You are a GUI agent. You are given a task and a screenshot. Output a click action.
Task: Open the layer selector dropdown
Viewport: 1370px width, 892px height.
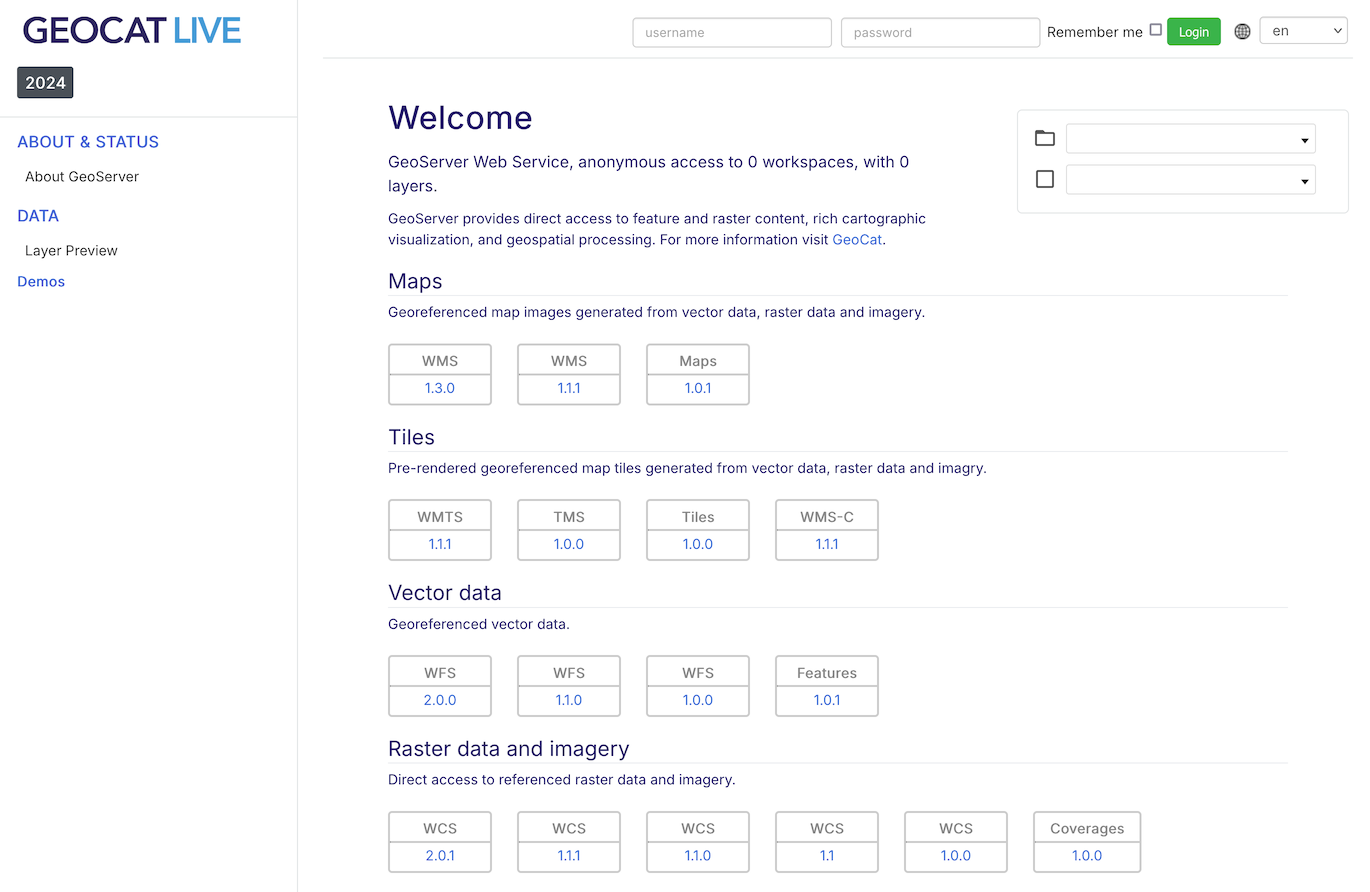click(1190, 180)
